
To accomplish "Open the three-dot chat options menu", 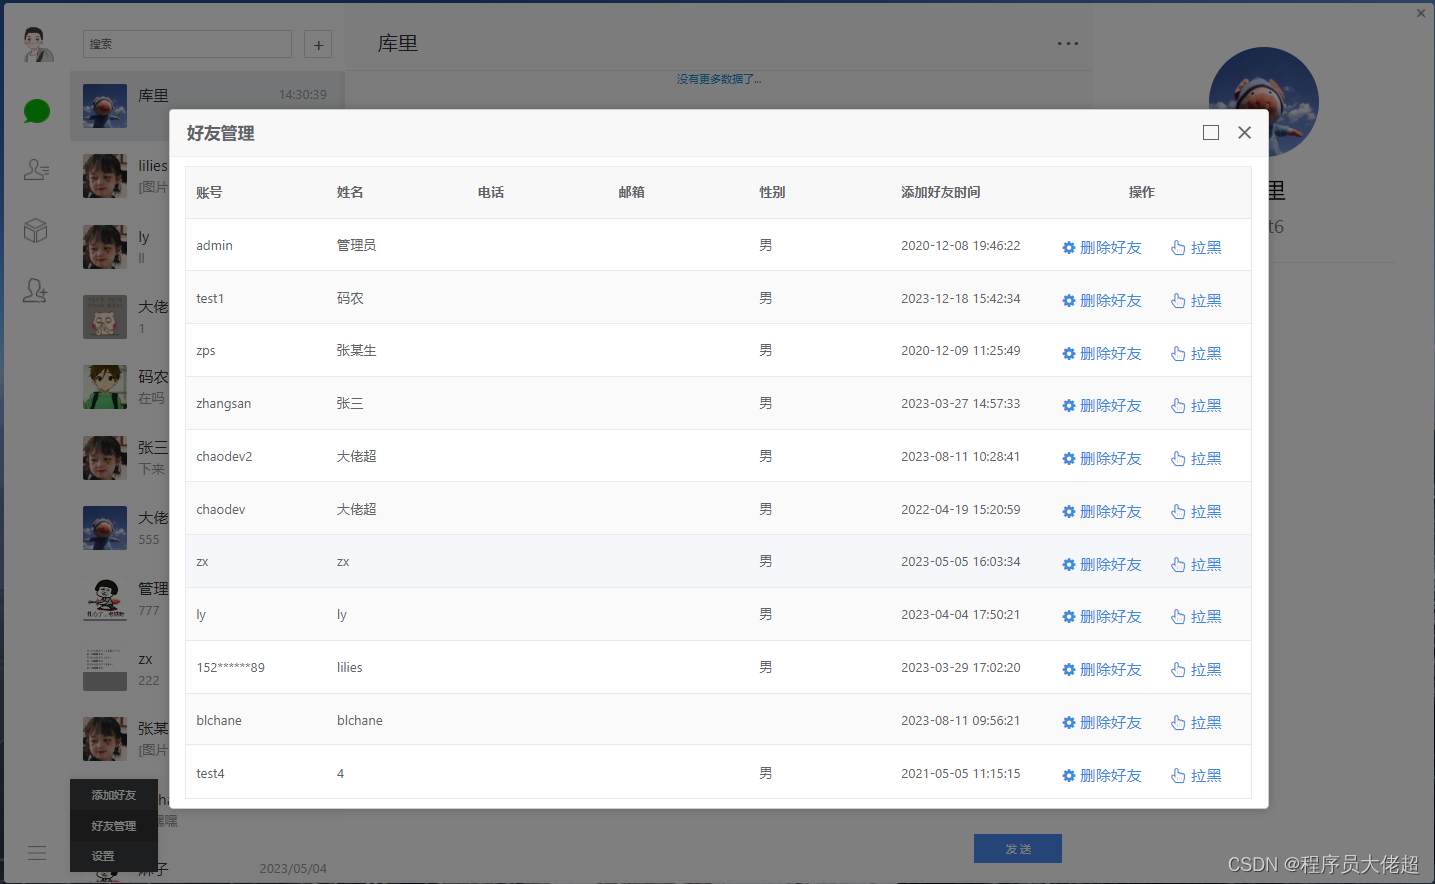I will coord(1068,44).
